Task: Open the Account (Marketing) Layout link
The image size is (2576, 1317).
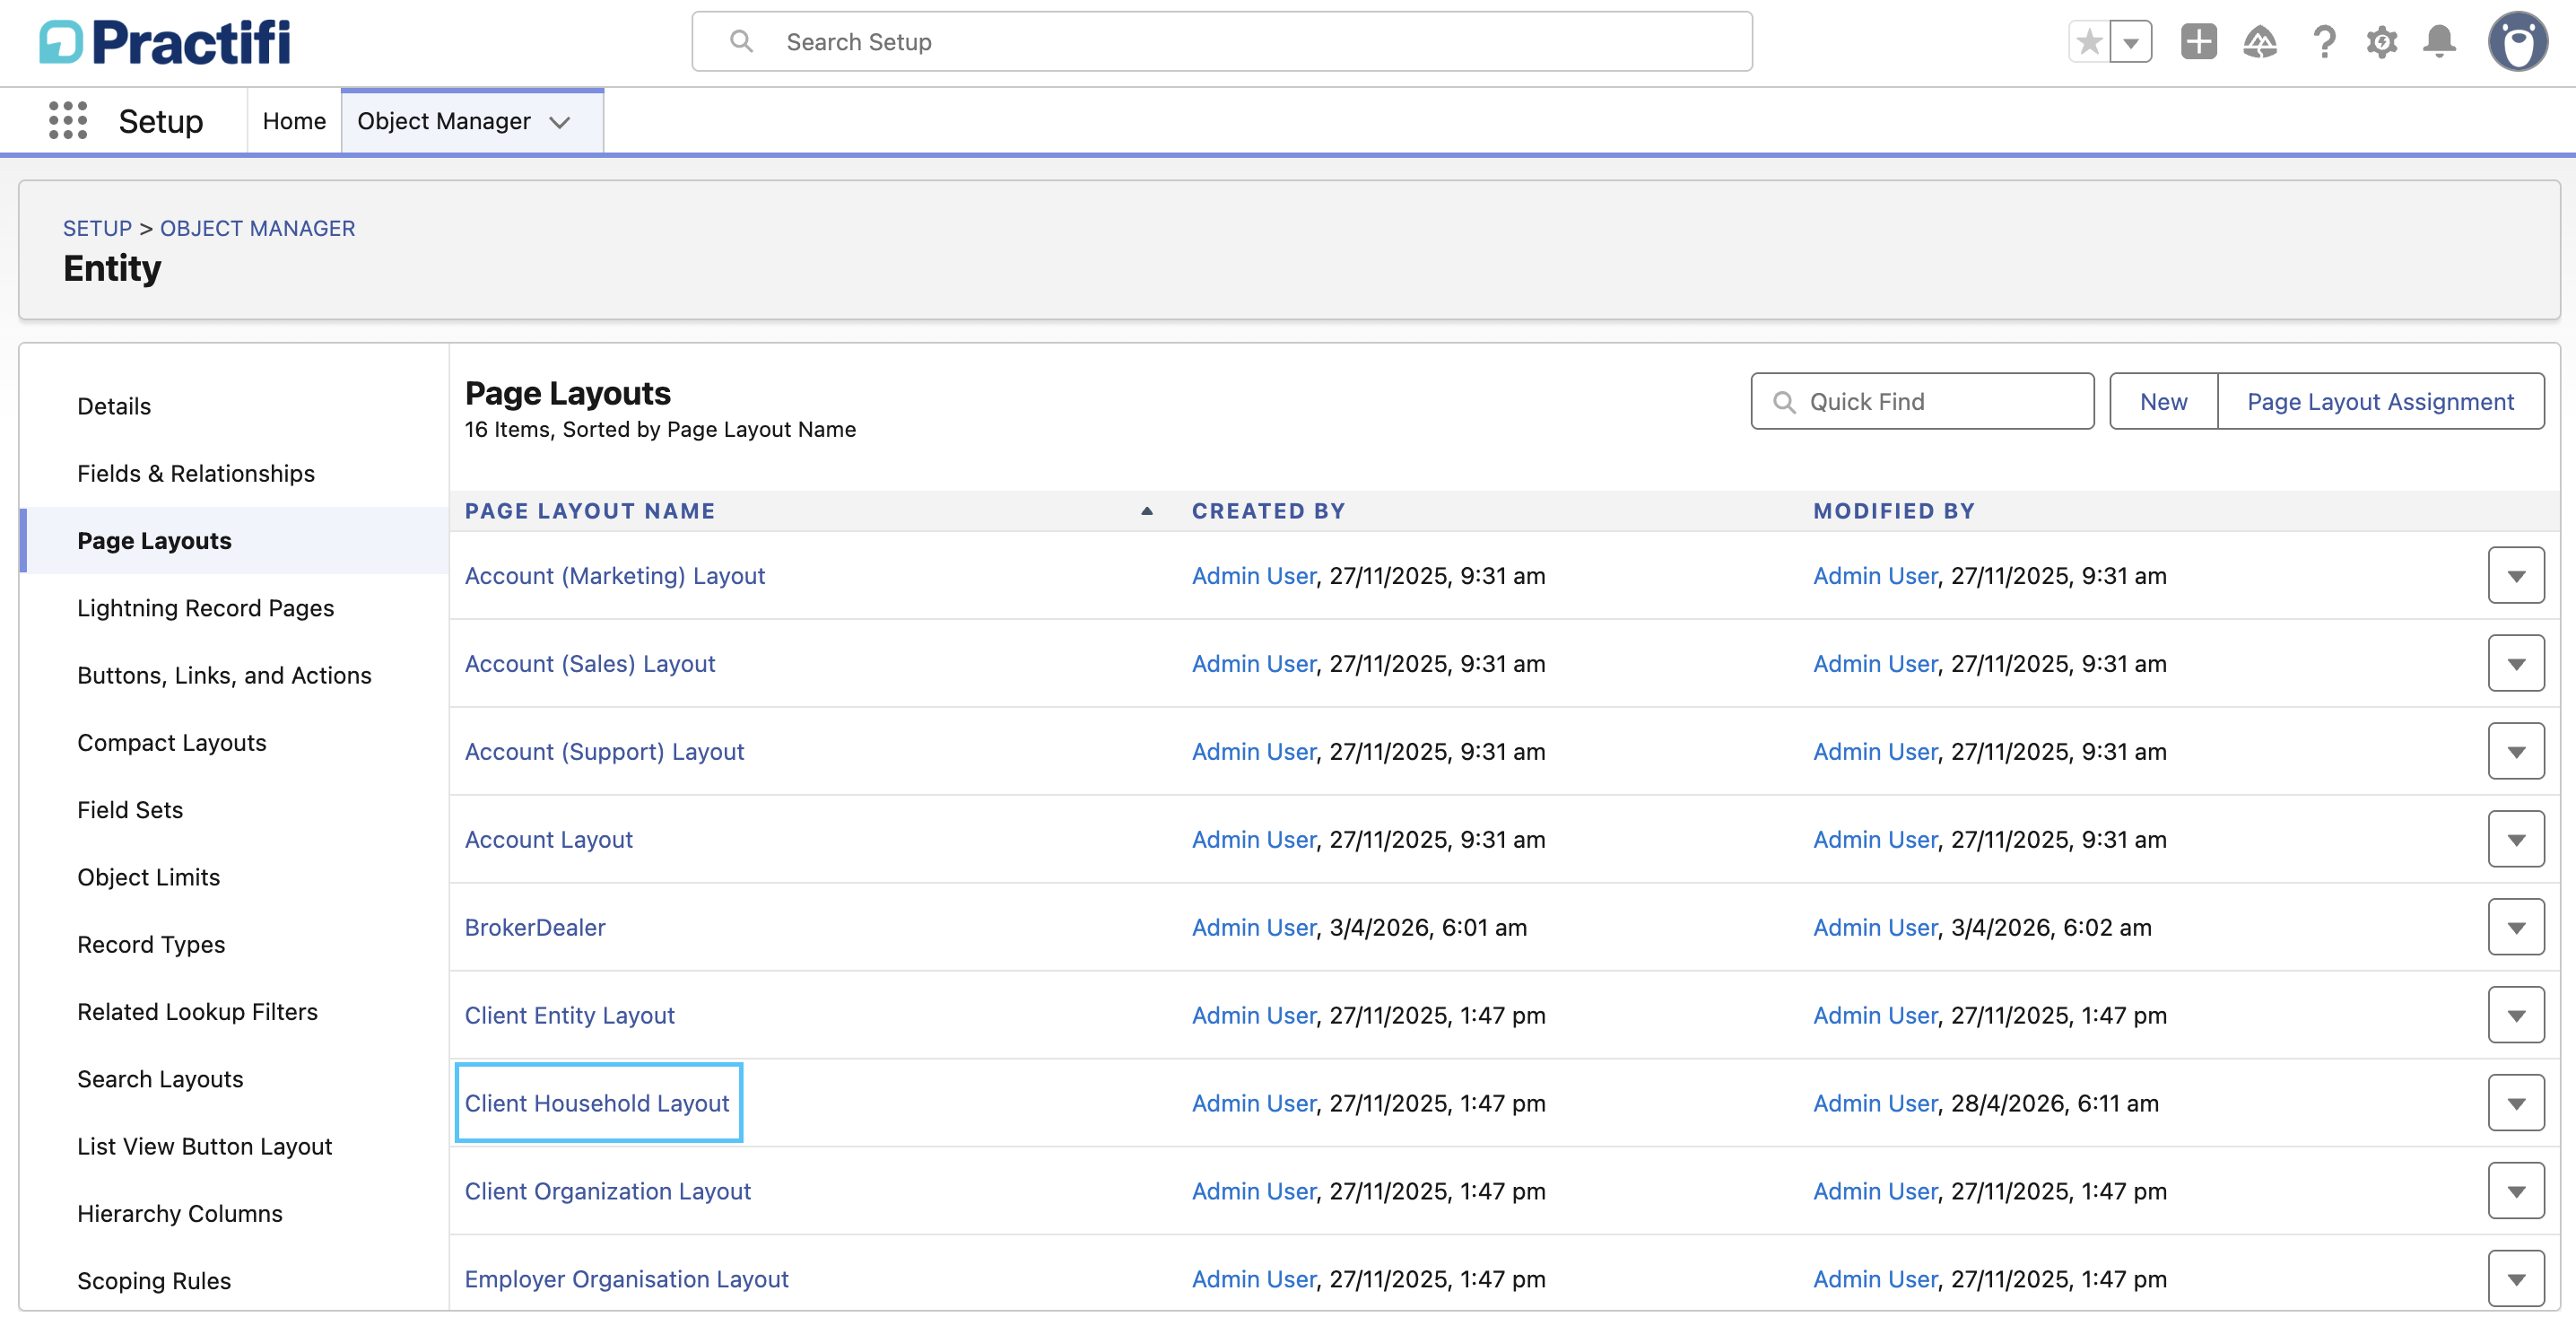Action: 615,575
